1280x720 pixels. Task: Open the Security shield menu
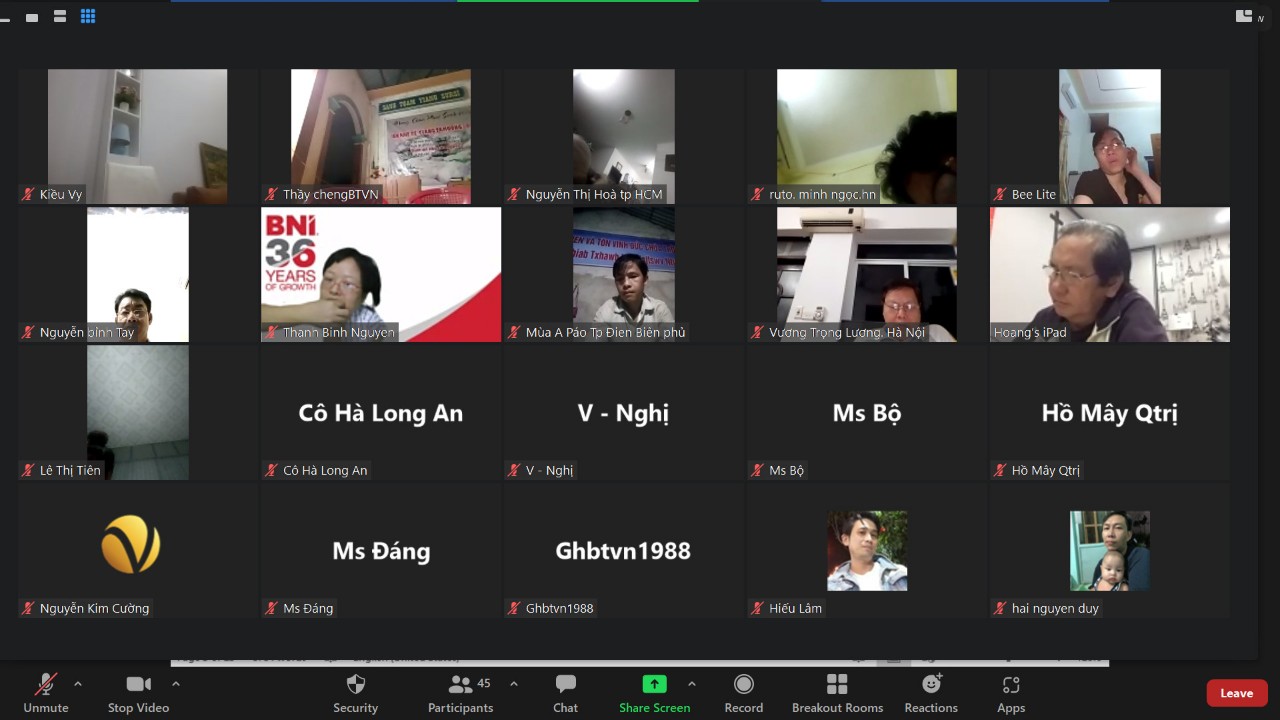(x=355, y=692)
